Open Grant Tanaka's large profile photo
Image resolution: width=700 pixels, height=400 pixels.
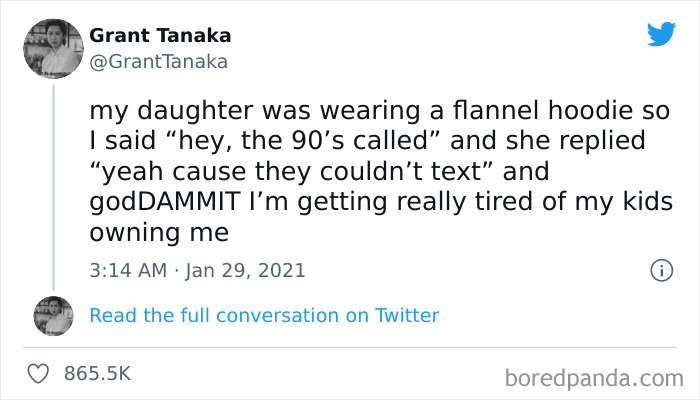click(x=52, y=48)
